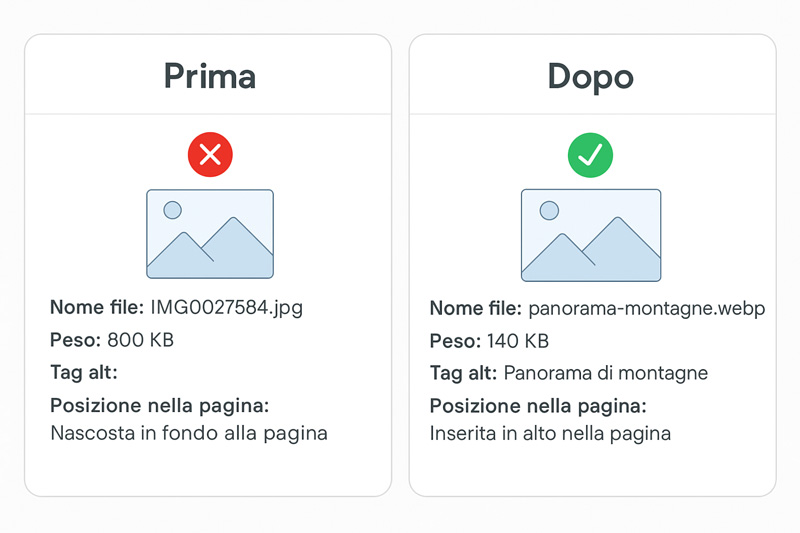Viewport: 800px width, 533px height.
Task: Select the image placeholder in Dopo card
Action: [x=591, y=235]
